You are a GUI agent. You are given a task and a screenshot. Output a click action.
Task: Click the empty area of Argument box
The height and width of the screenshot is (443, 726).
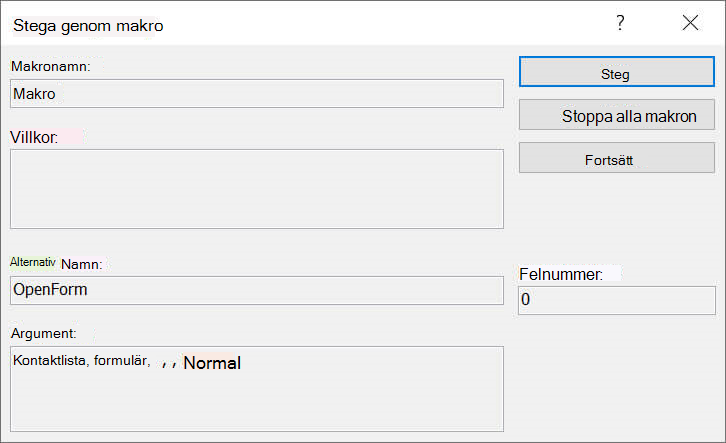(x=257, y=400)
